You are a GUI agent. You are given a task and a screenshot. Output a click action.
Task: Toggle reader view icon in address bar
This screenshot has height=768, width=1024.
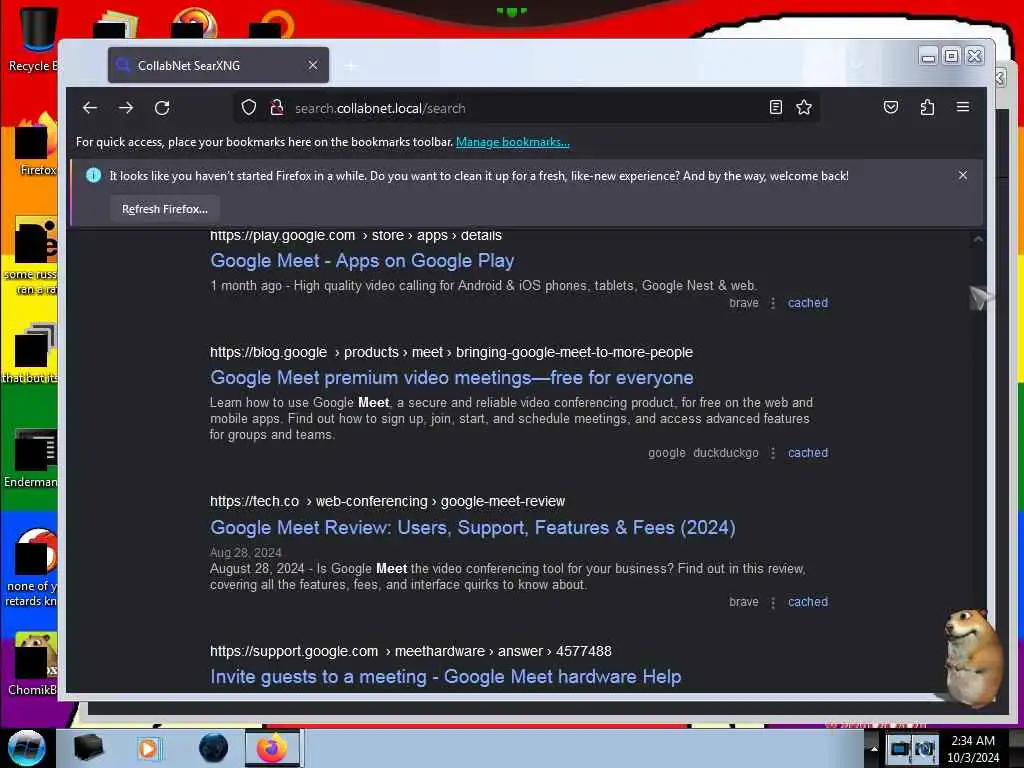pyautogui.click(x=775, y=107)
